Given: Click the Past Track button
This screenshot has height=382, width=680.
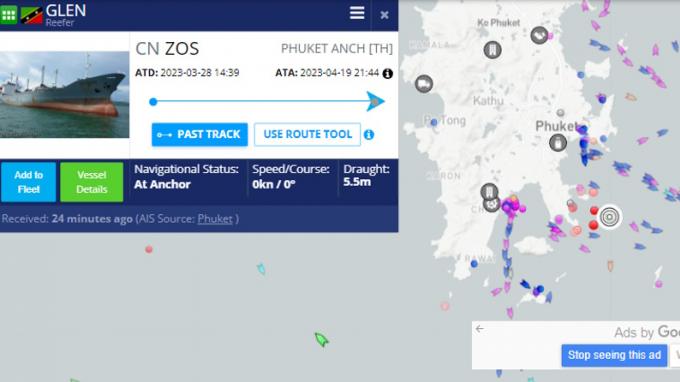Looking at the screenshot, I should click(x=199, y=134).
